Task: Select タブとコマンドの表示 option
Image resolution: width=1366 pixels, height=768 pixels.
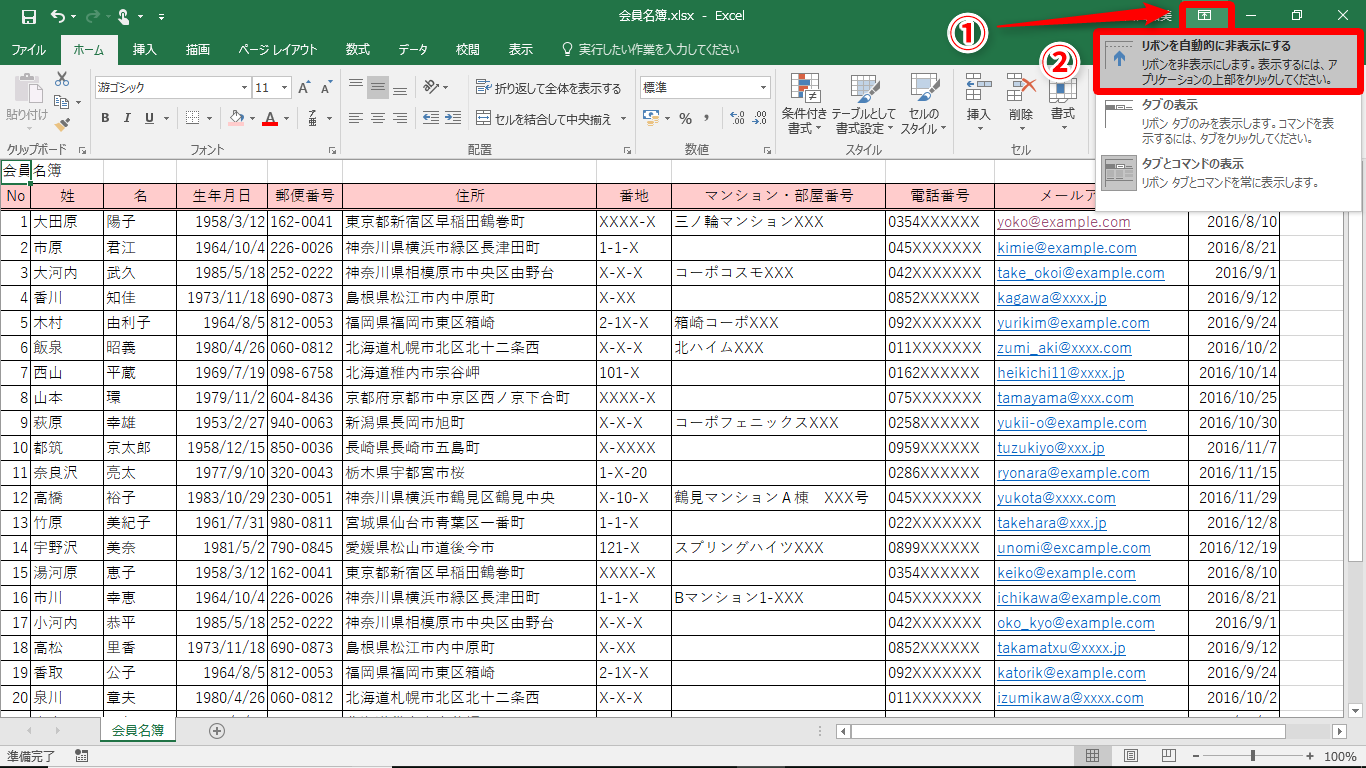Action: click(x=1229, y=175)
